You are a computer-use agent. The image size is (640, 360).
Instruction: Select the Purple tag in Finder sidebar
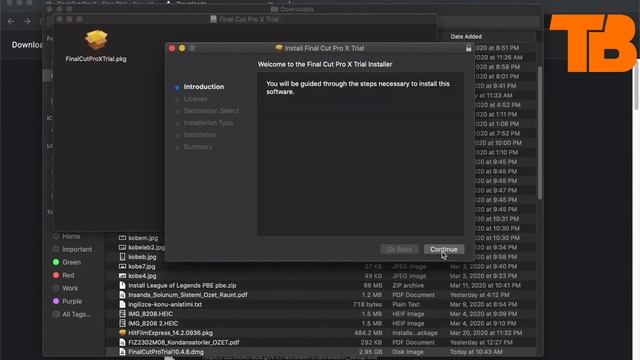coord(67,301)
